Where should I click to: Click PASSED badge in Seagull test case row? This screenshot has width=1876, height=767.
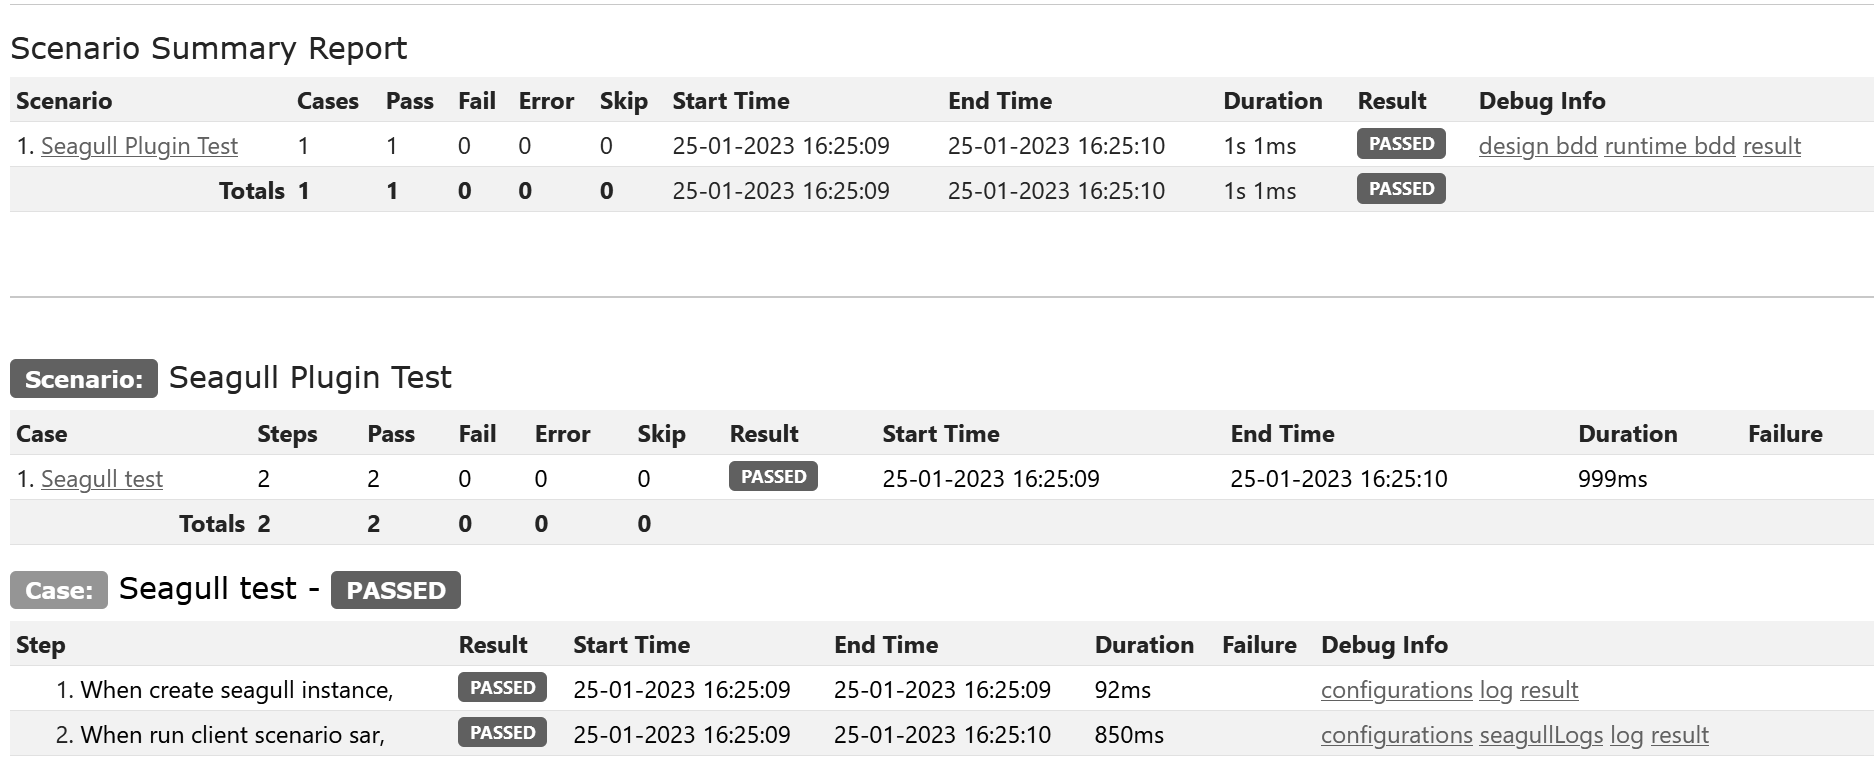pos(773,477)
